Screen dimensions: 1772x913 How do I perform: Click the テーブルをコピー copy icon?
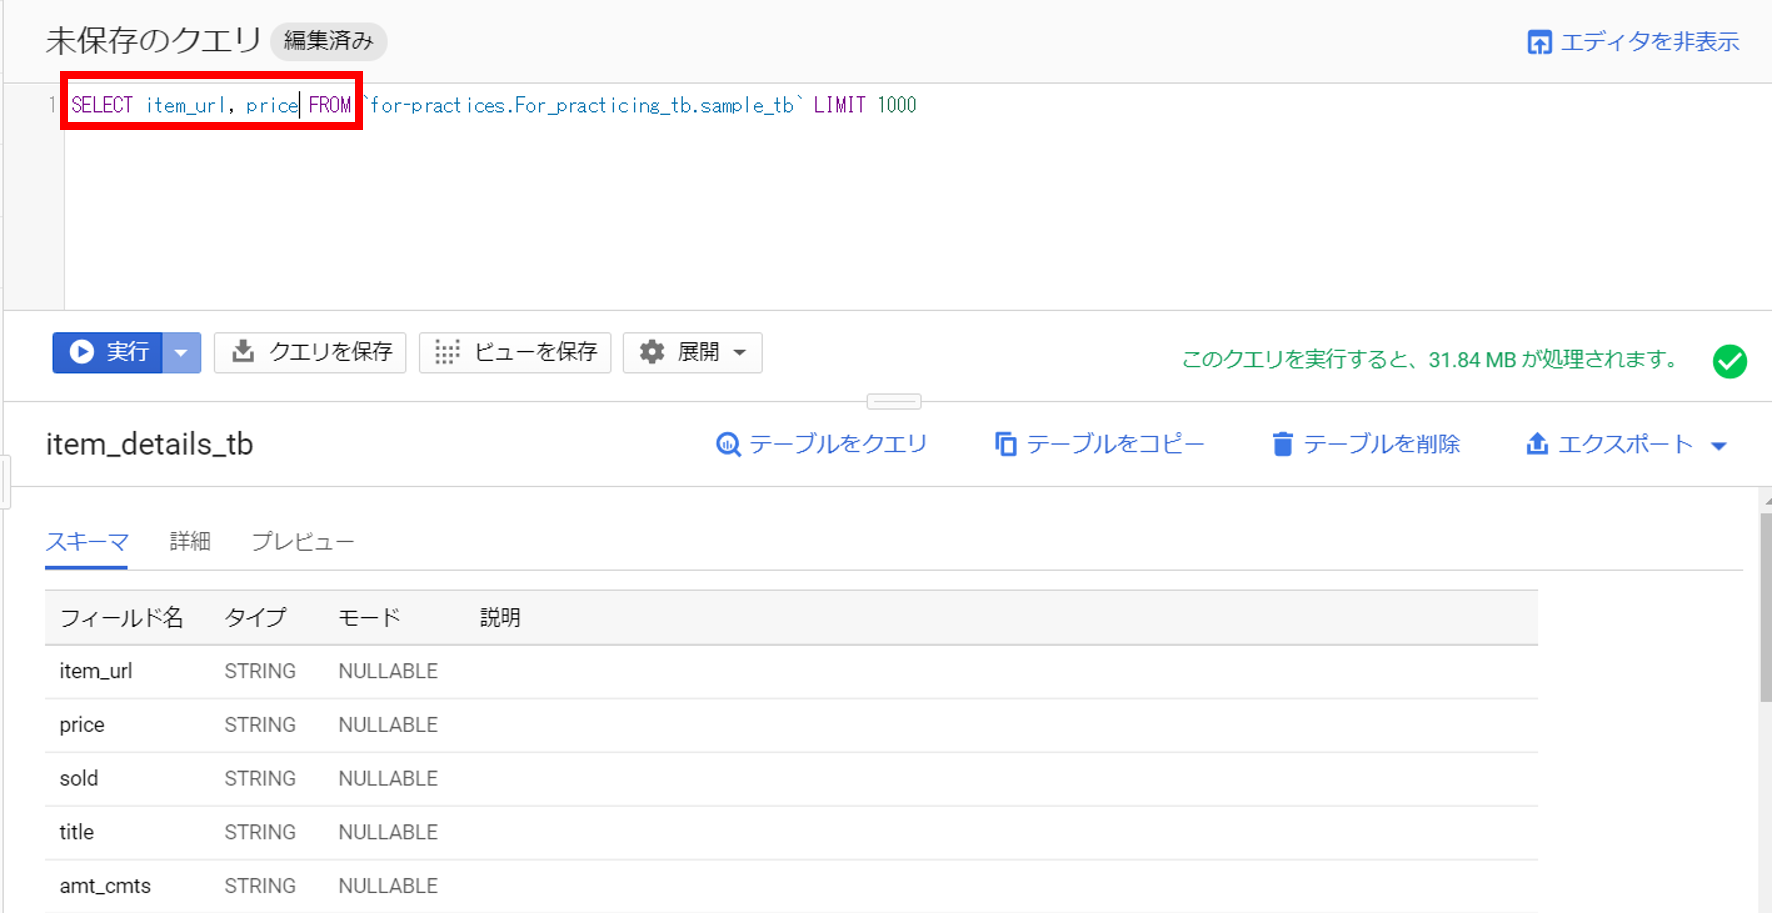coord(1005,444)
